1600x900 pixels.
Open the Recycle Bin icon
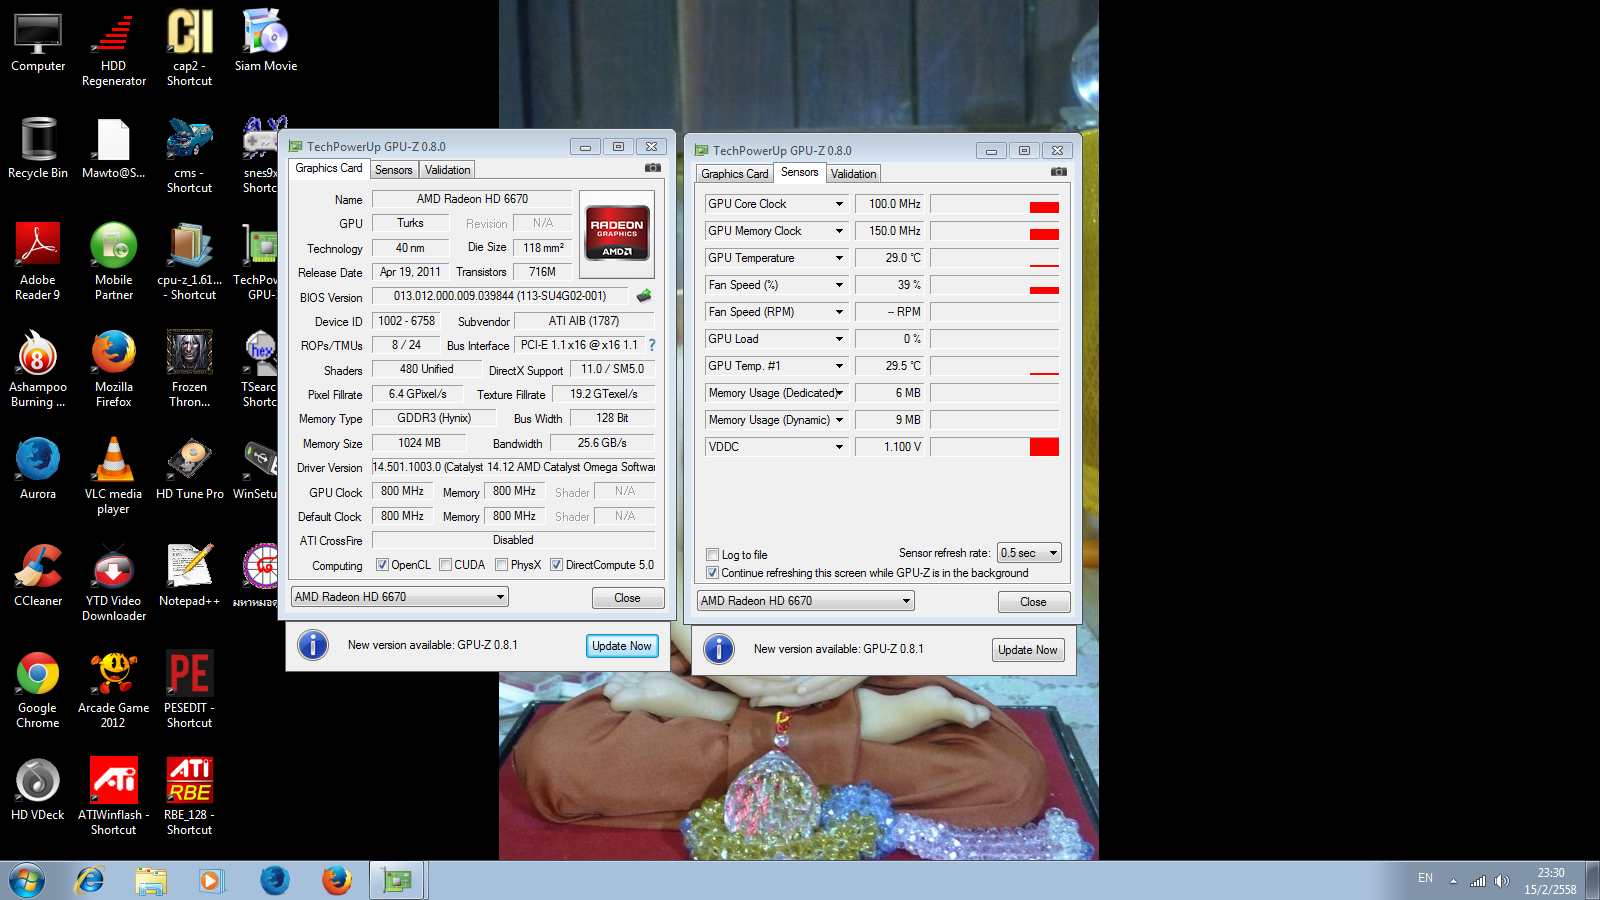(x=38, y=148)
